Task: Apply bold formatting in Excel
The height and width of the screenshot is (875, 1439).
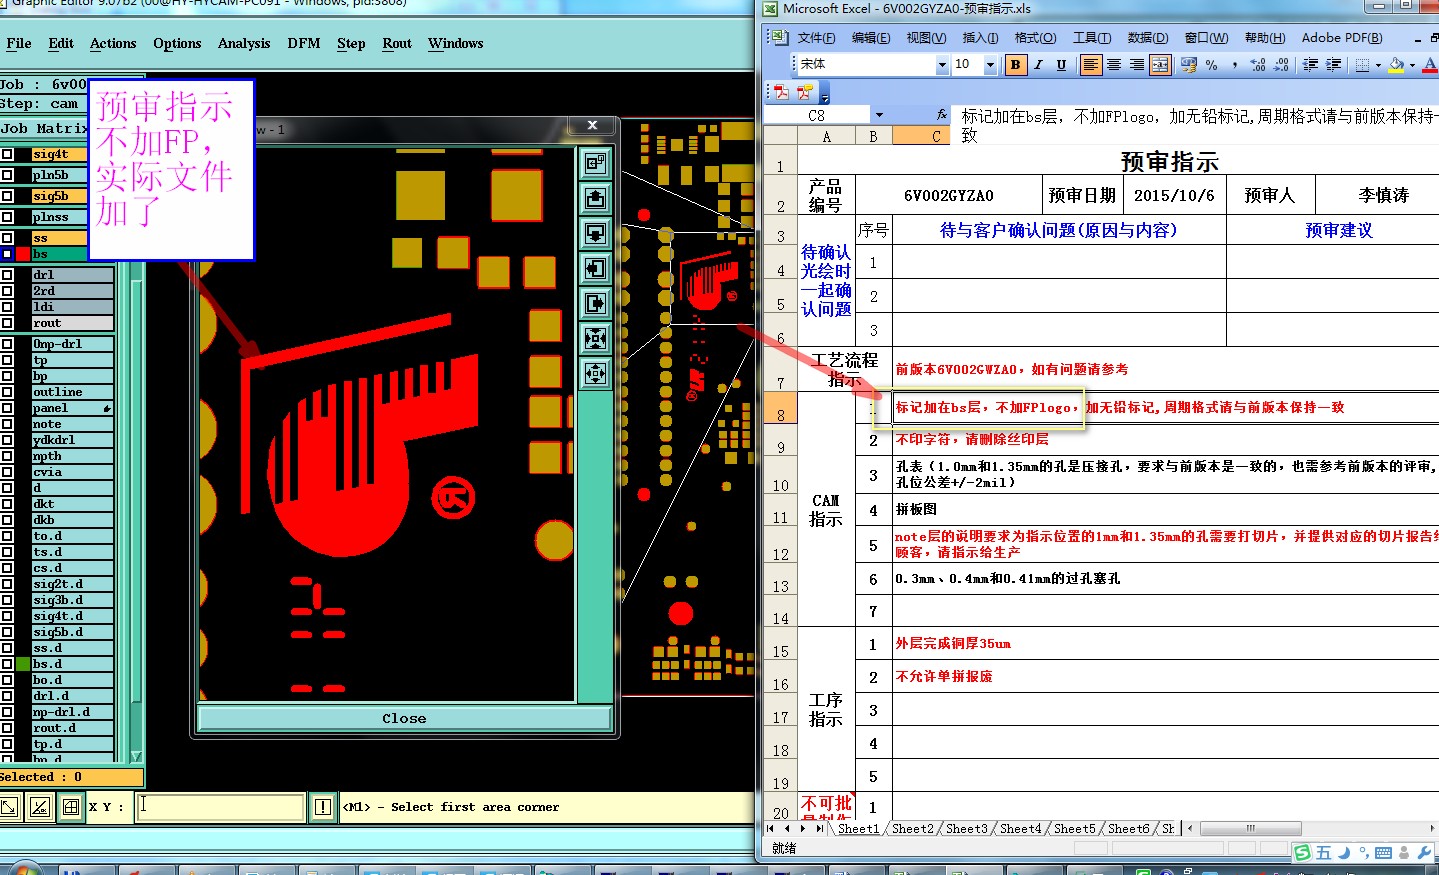Action: pyautogui.click(x=1016, y=65)
